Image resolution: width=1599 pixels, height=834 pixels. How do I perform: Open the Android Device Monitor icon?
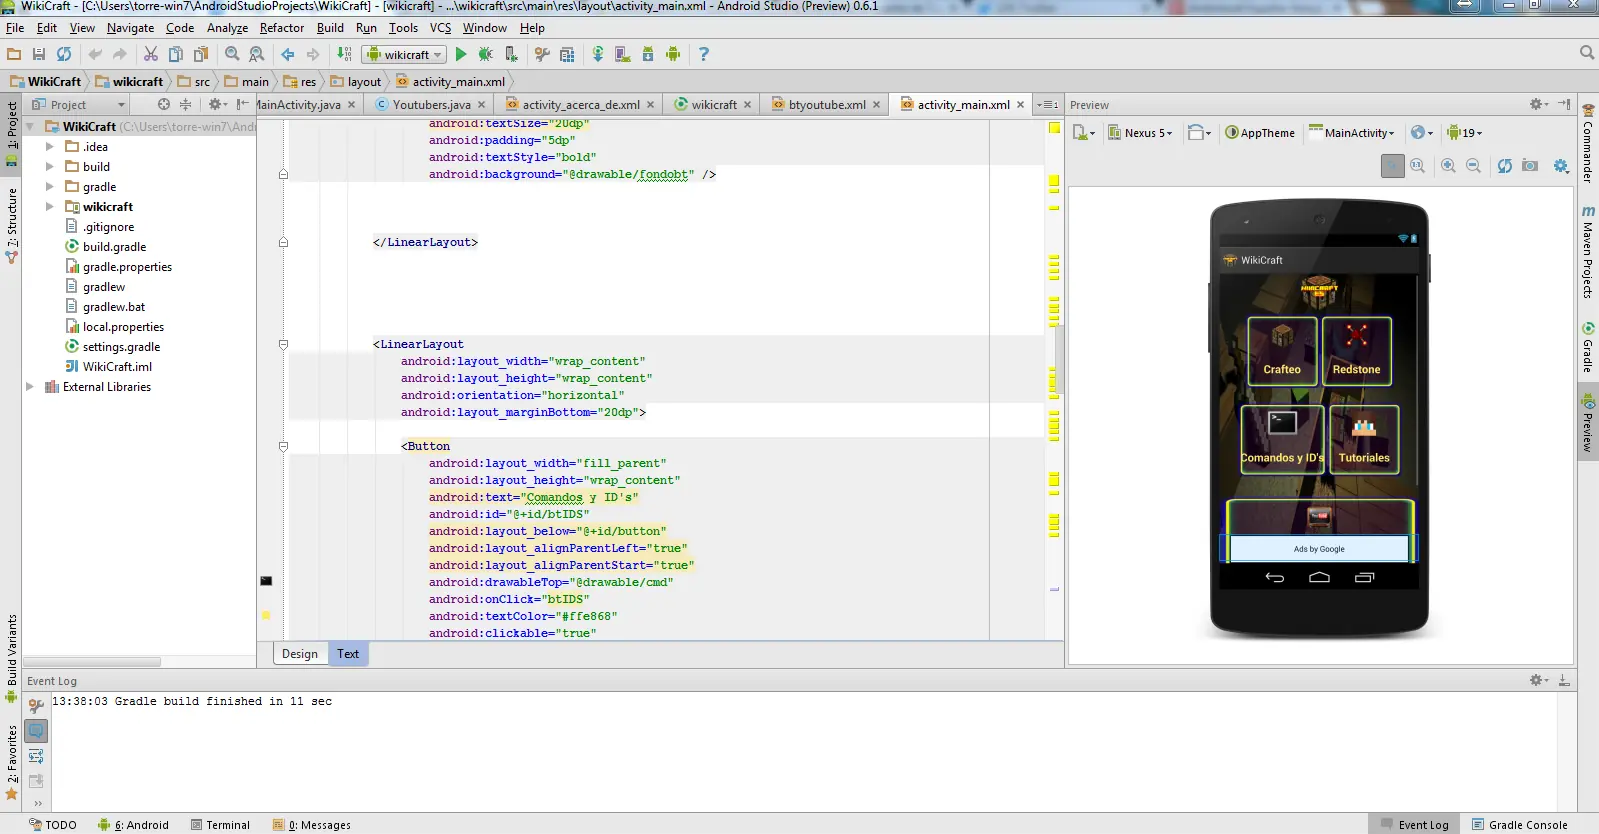tap(673, 54)
